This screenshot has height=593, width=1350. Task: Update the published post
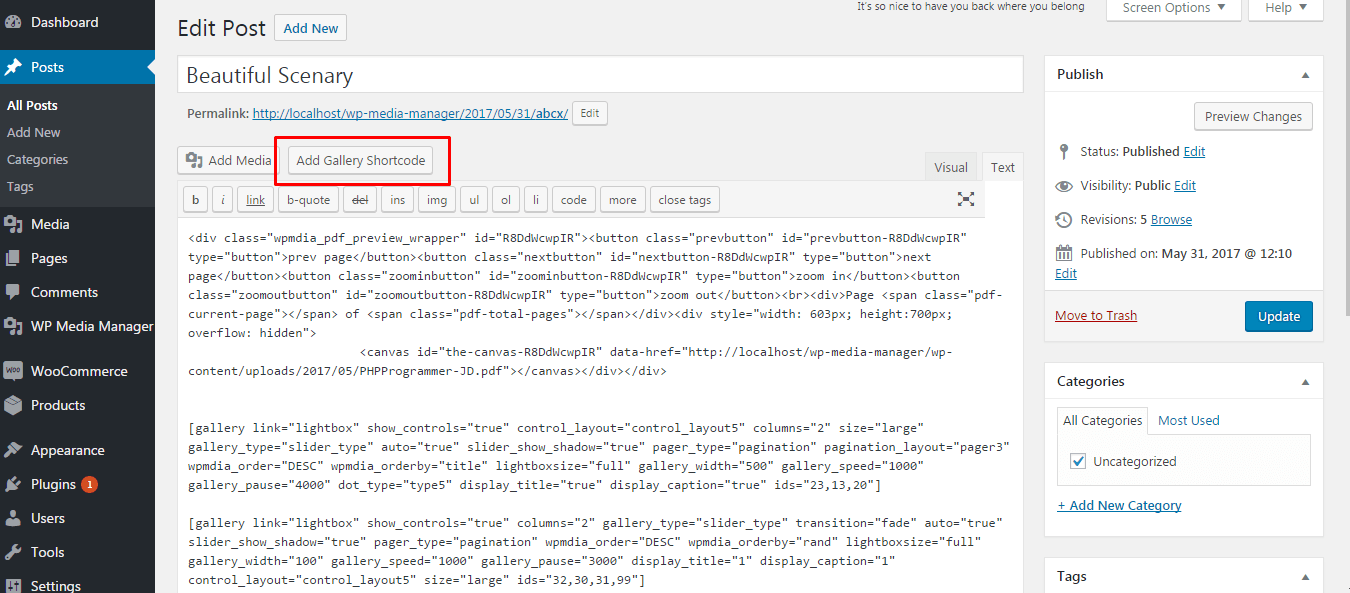point(1278,315)
